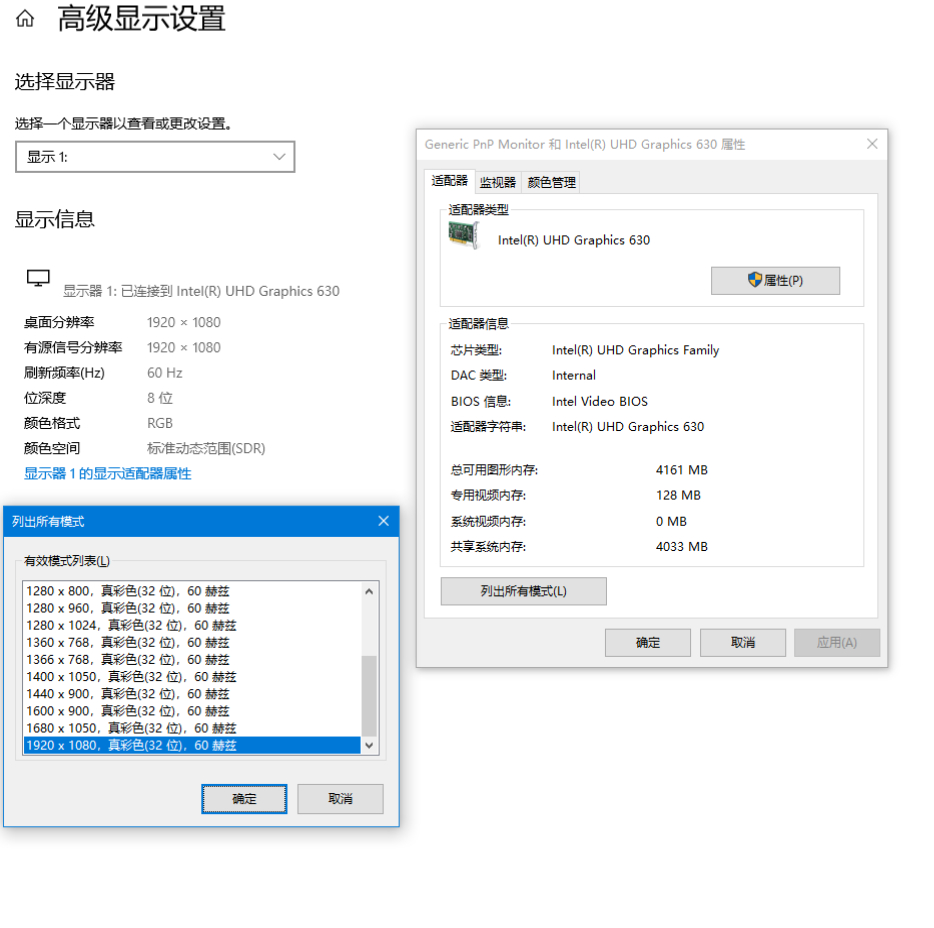Click the Internal DAC type value
Viewport: 934px width, 928px height.
pos(574,375)
